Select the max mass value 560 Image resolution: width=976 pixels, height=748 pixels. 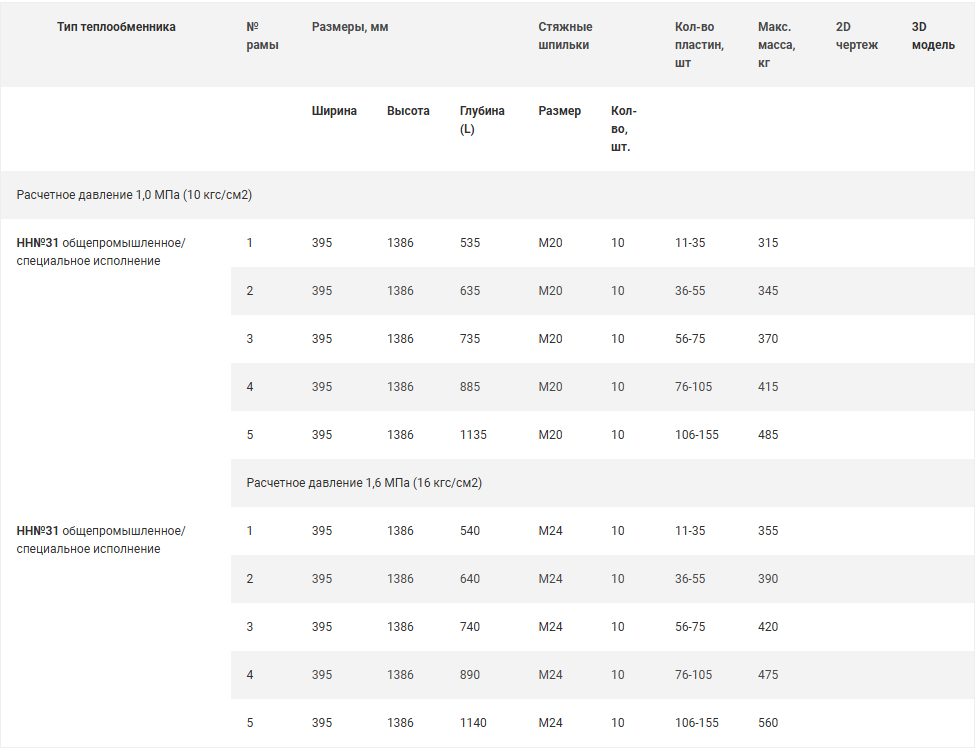click(768, 723)
